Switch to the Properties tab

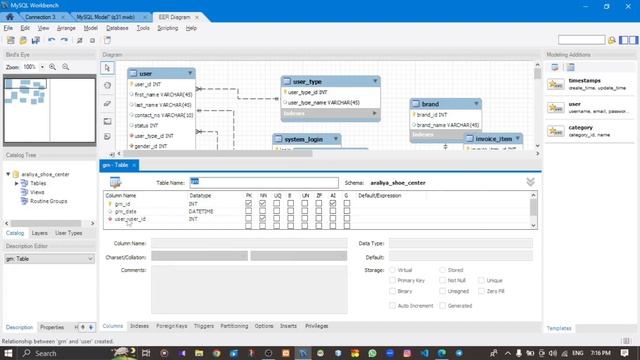(x=52, y=327)
